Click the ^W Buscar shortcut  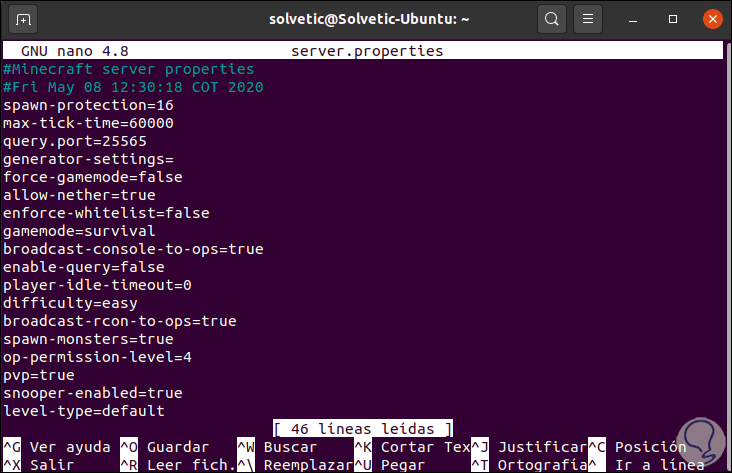[x=277, y=447]
